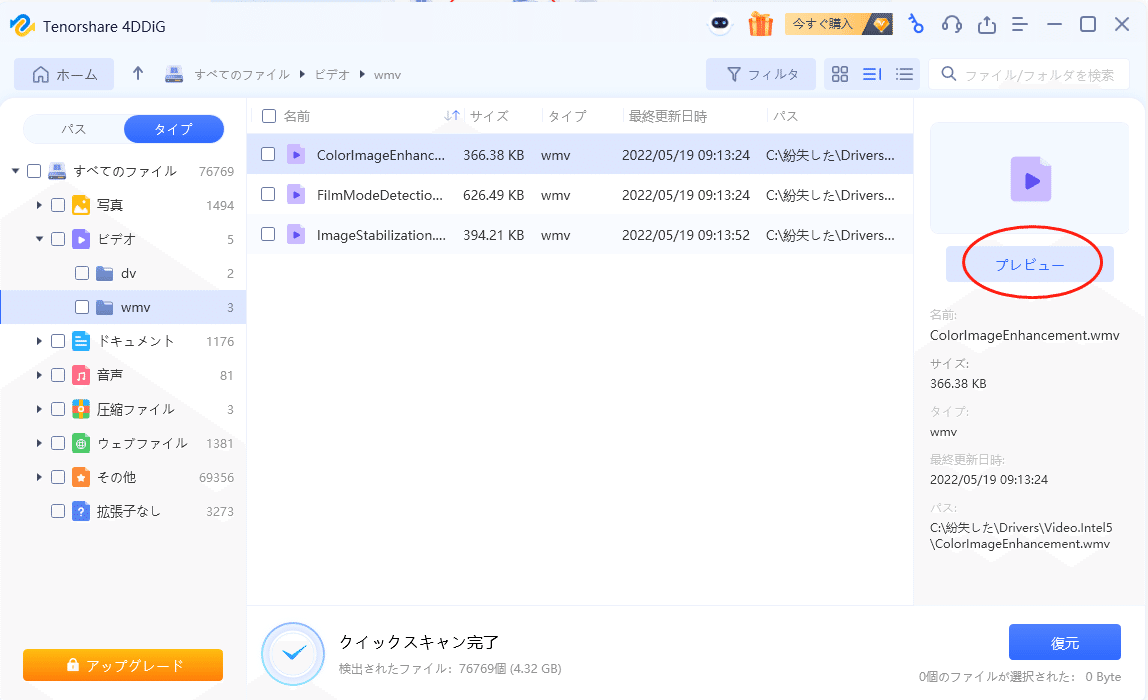Open registration with the key icon

pos(916,23)
